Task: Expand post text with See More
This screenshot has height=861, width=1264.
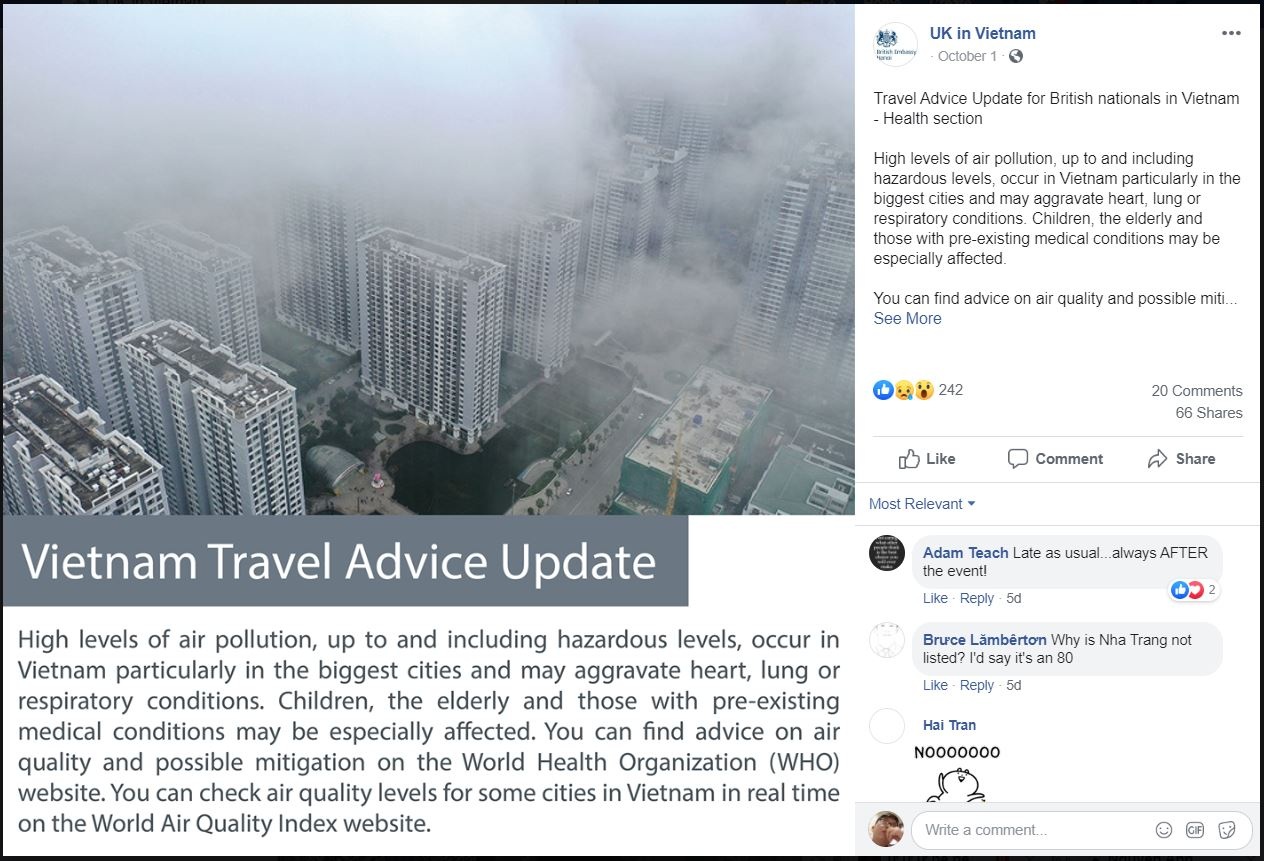Action: click(x=907, y=318)
